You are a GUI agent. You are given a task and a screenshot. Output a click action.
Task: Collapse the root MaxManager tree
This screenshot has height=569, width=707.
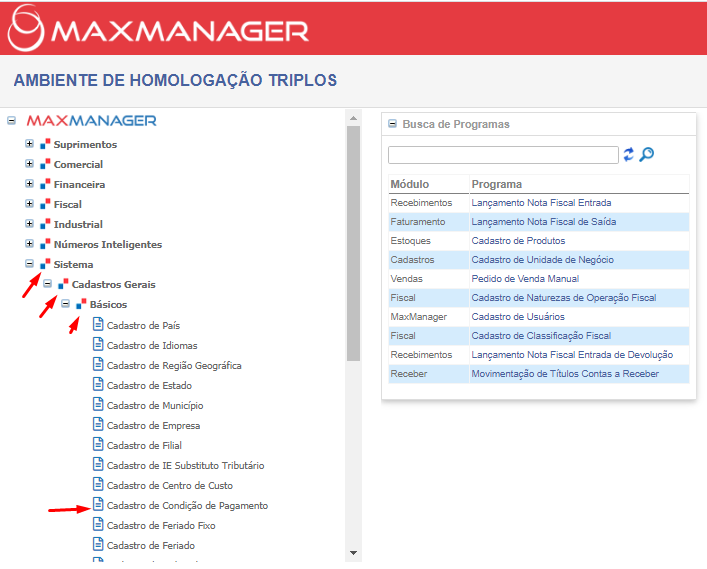coord(12,120)
